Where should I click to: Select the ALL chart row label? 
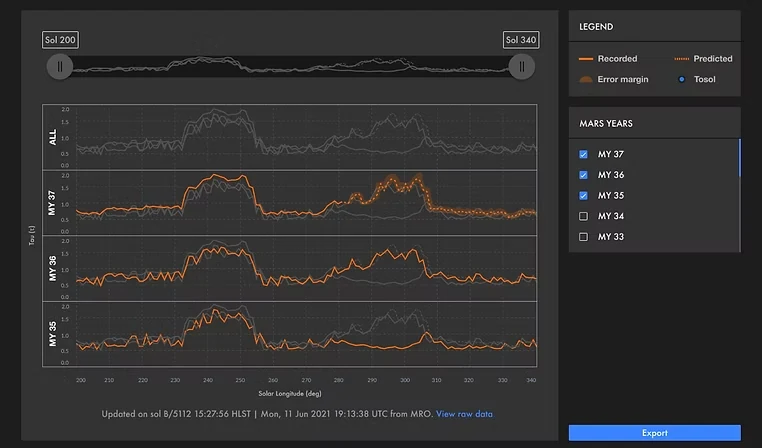[x=52, y=137]
